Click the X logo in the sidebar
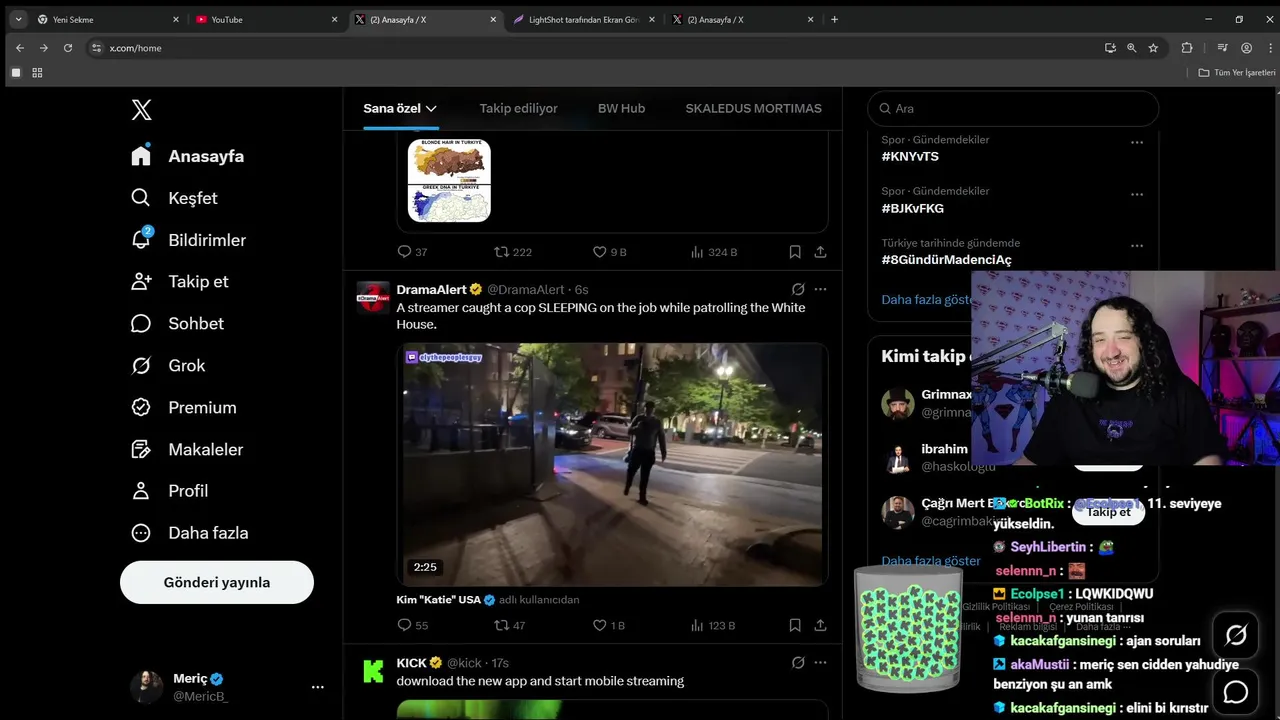 click(141, 110)
